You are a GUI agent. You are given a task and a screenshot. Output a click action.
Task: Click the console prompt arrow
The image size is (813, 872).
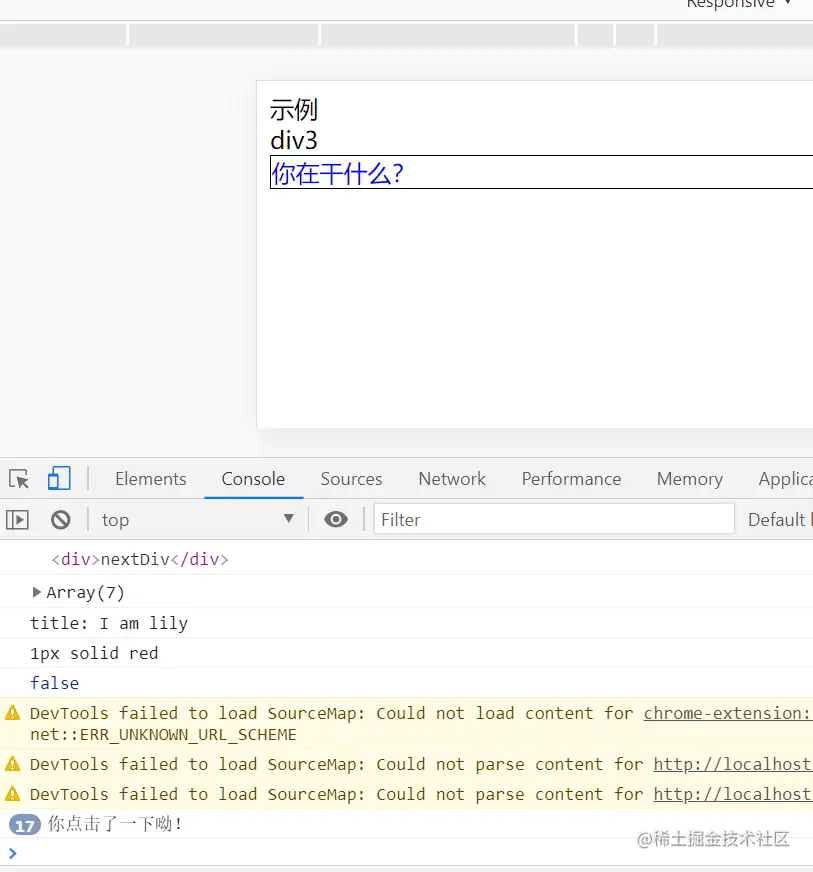pos(13,853)
